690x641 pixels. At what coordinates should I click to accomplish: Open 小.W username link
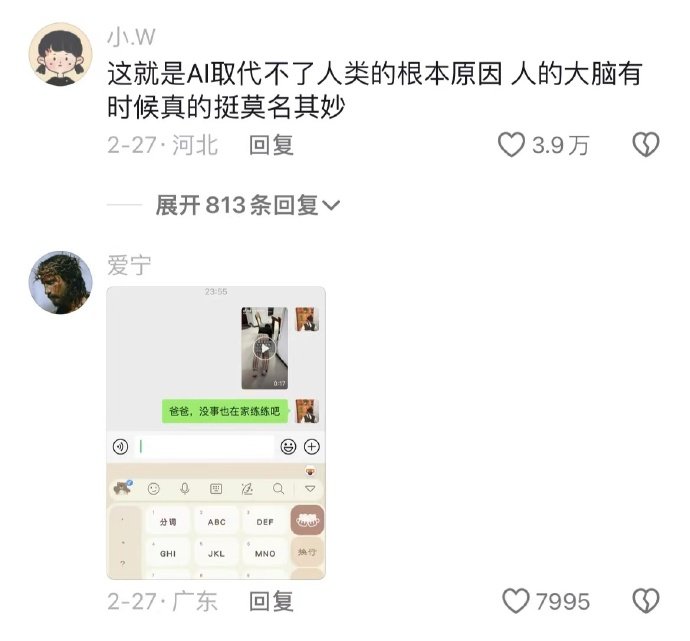(131, 37)
